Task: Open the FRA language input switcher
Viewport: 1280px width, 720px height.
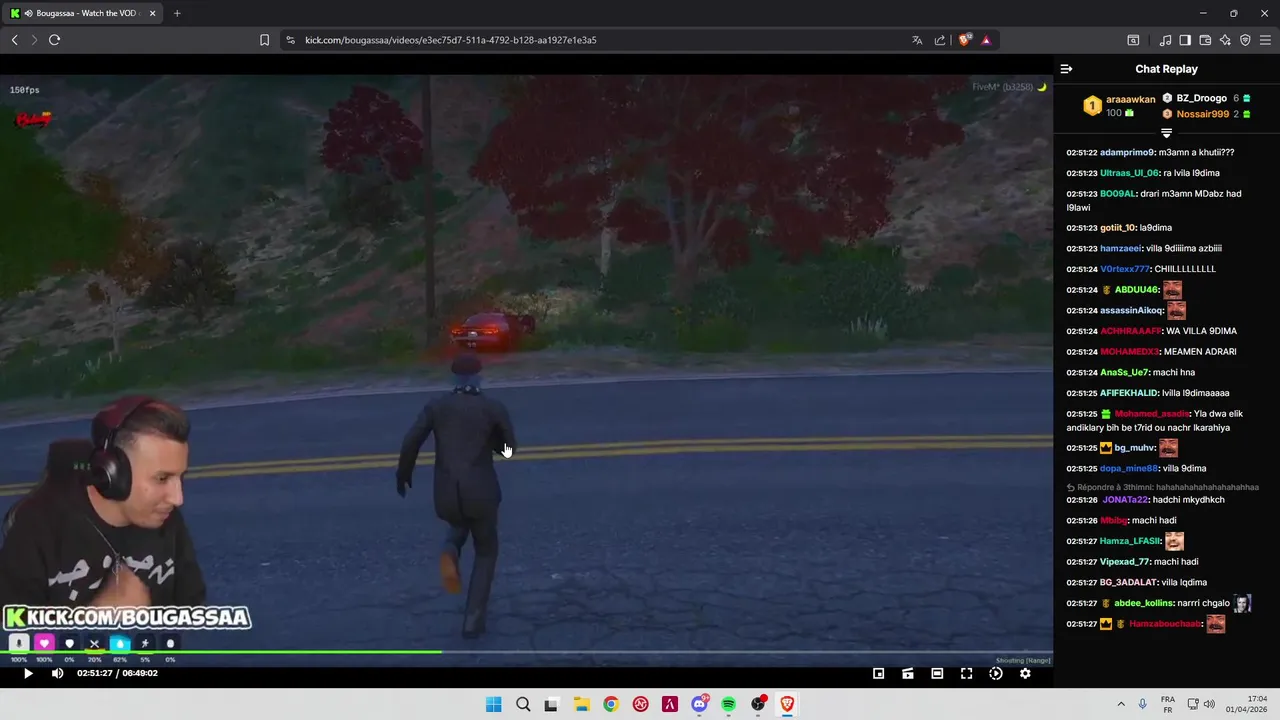Action: 1168,704
